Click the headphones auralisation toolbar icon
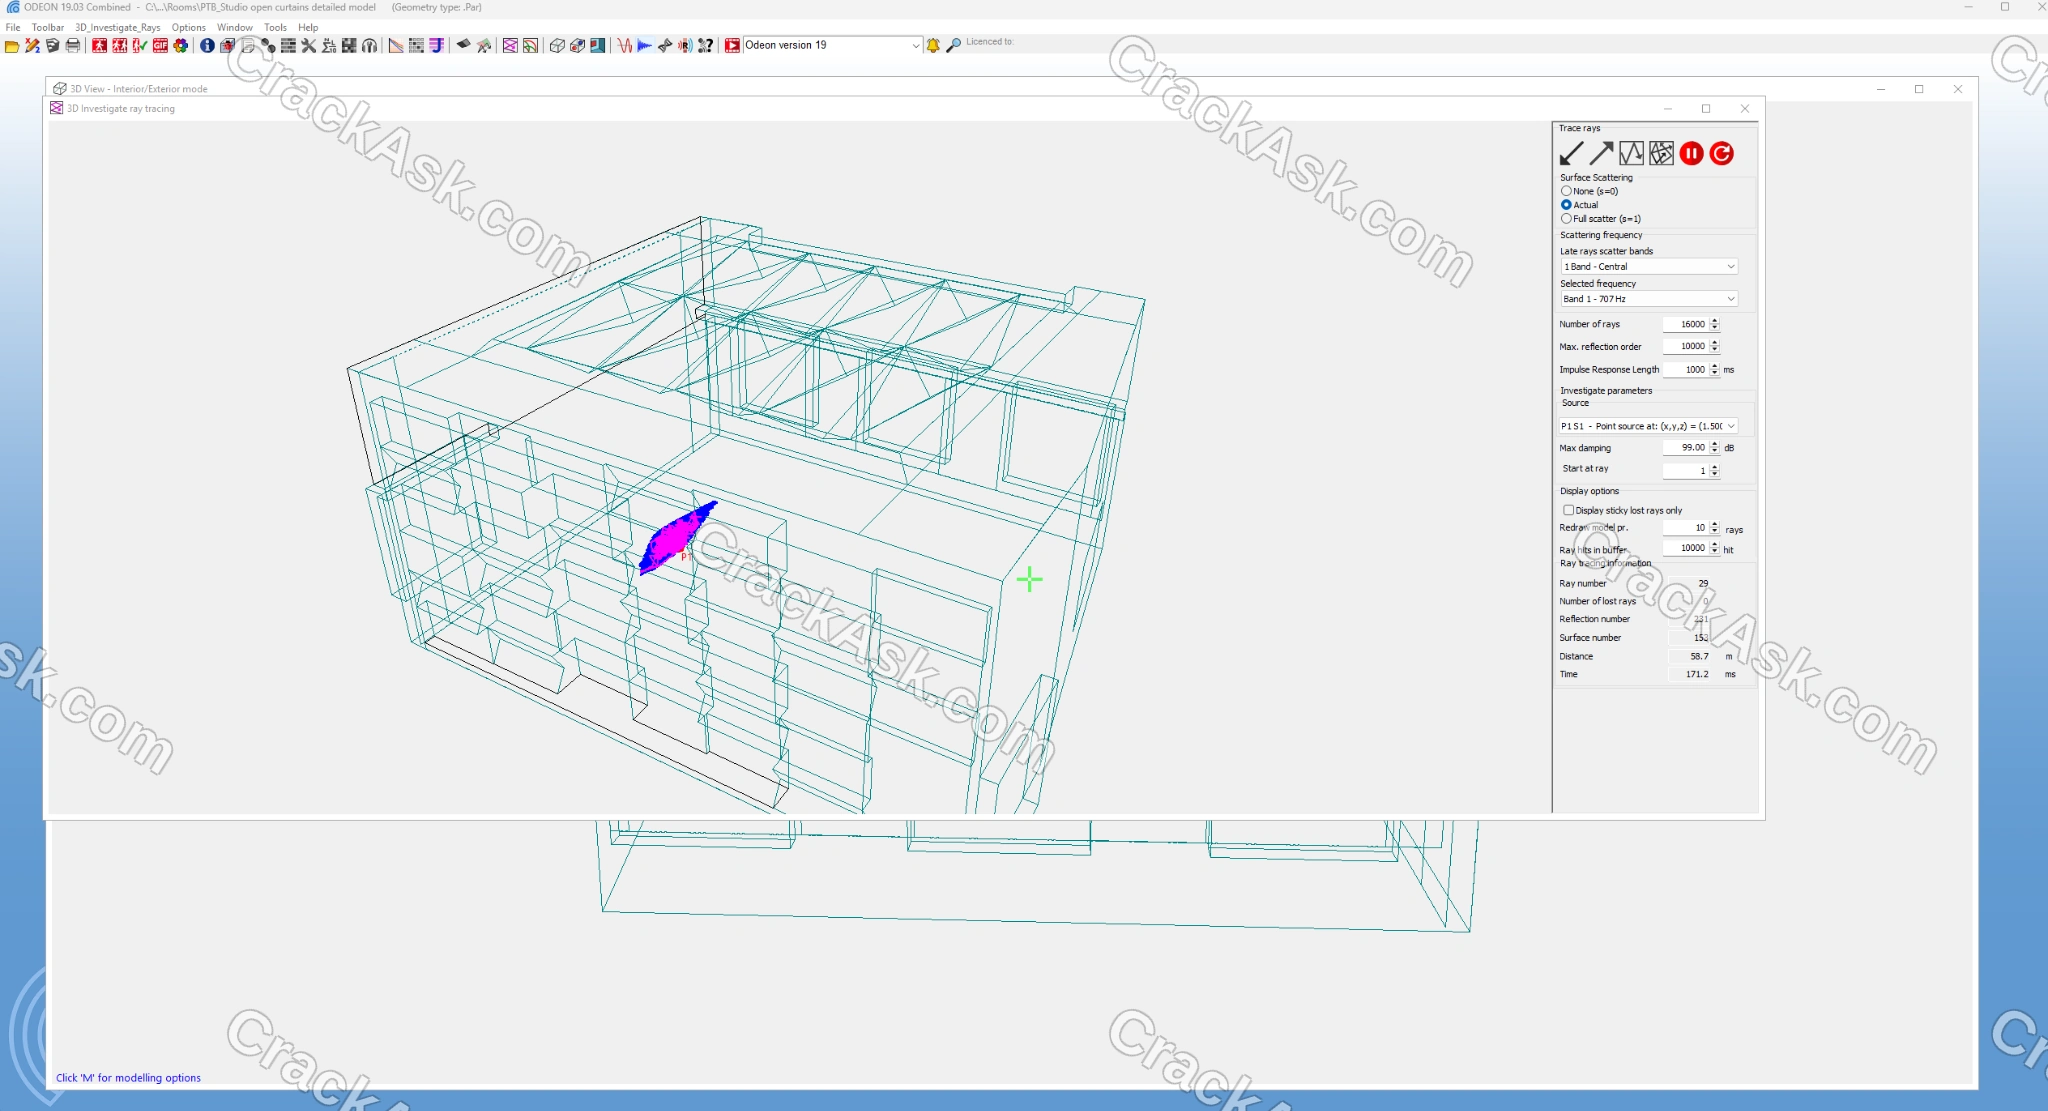The height and width of the screenshot is (1111, 2048). coord(369,46)
